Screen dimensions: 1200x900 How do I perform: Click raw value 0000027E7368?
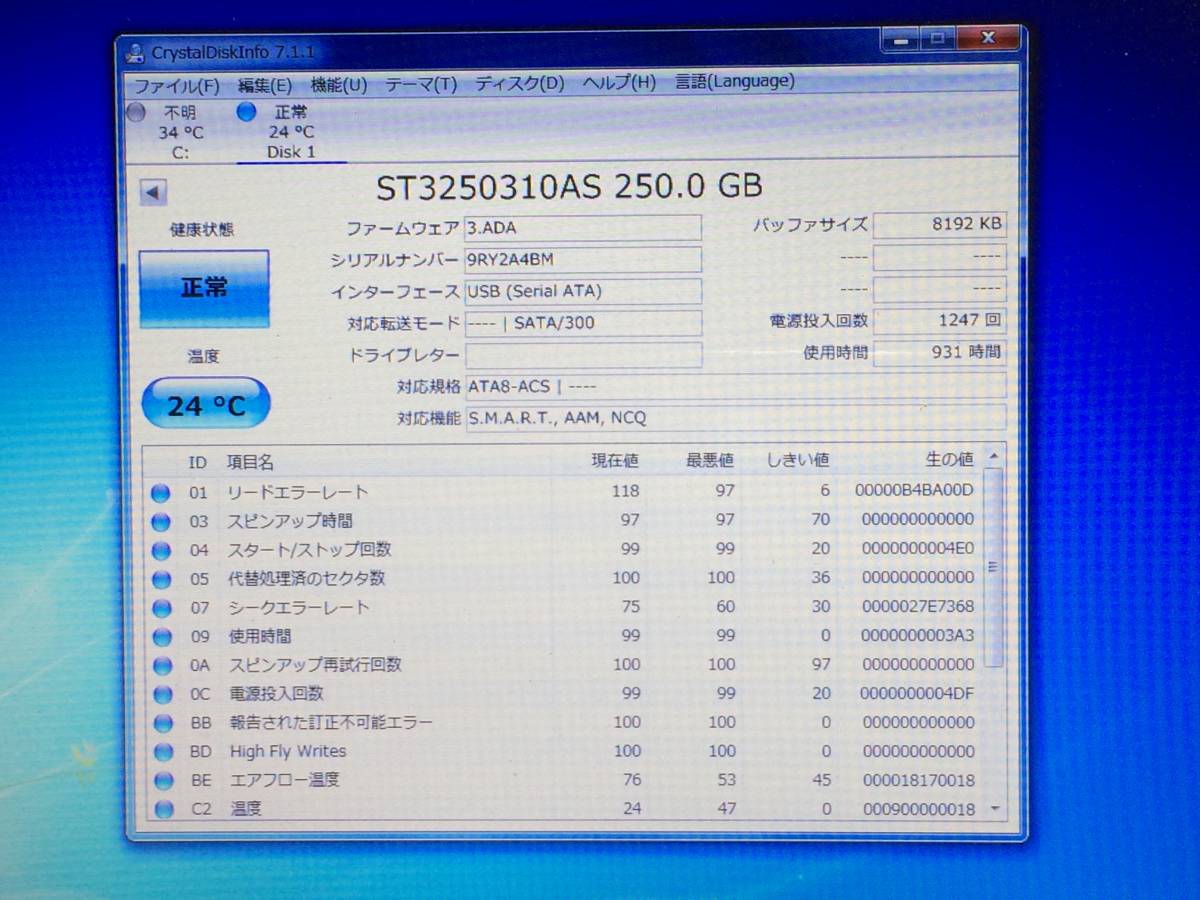click(918, 606)
